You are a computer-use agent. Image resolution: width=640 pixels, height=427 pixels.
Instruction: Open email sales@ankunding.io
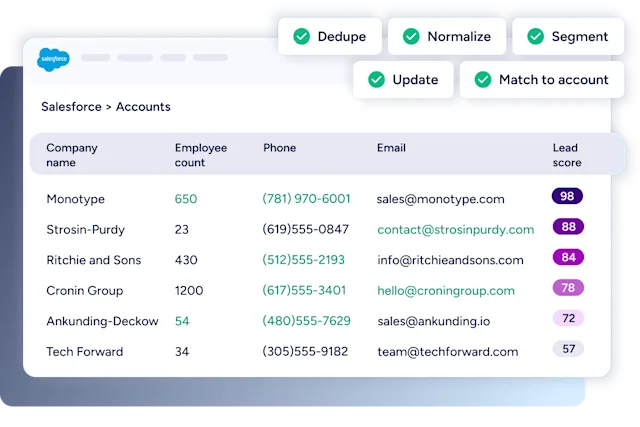[433, 321]
